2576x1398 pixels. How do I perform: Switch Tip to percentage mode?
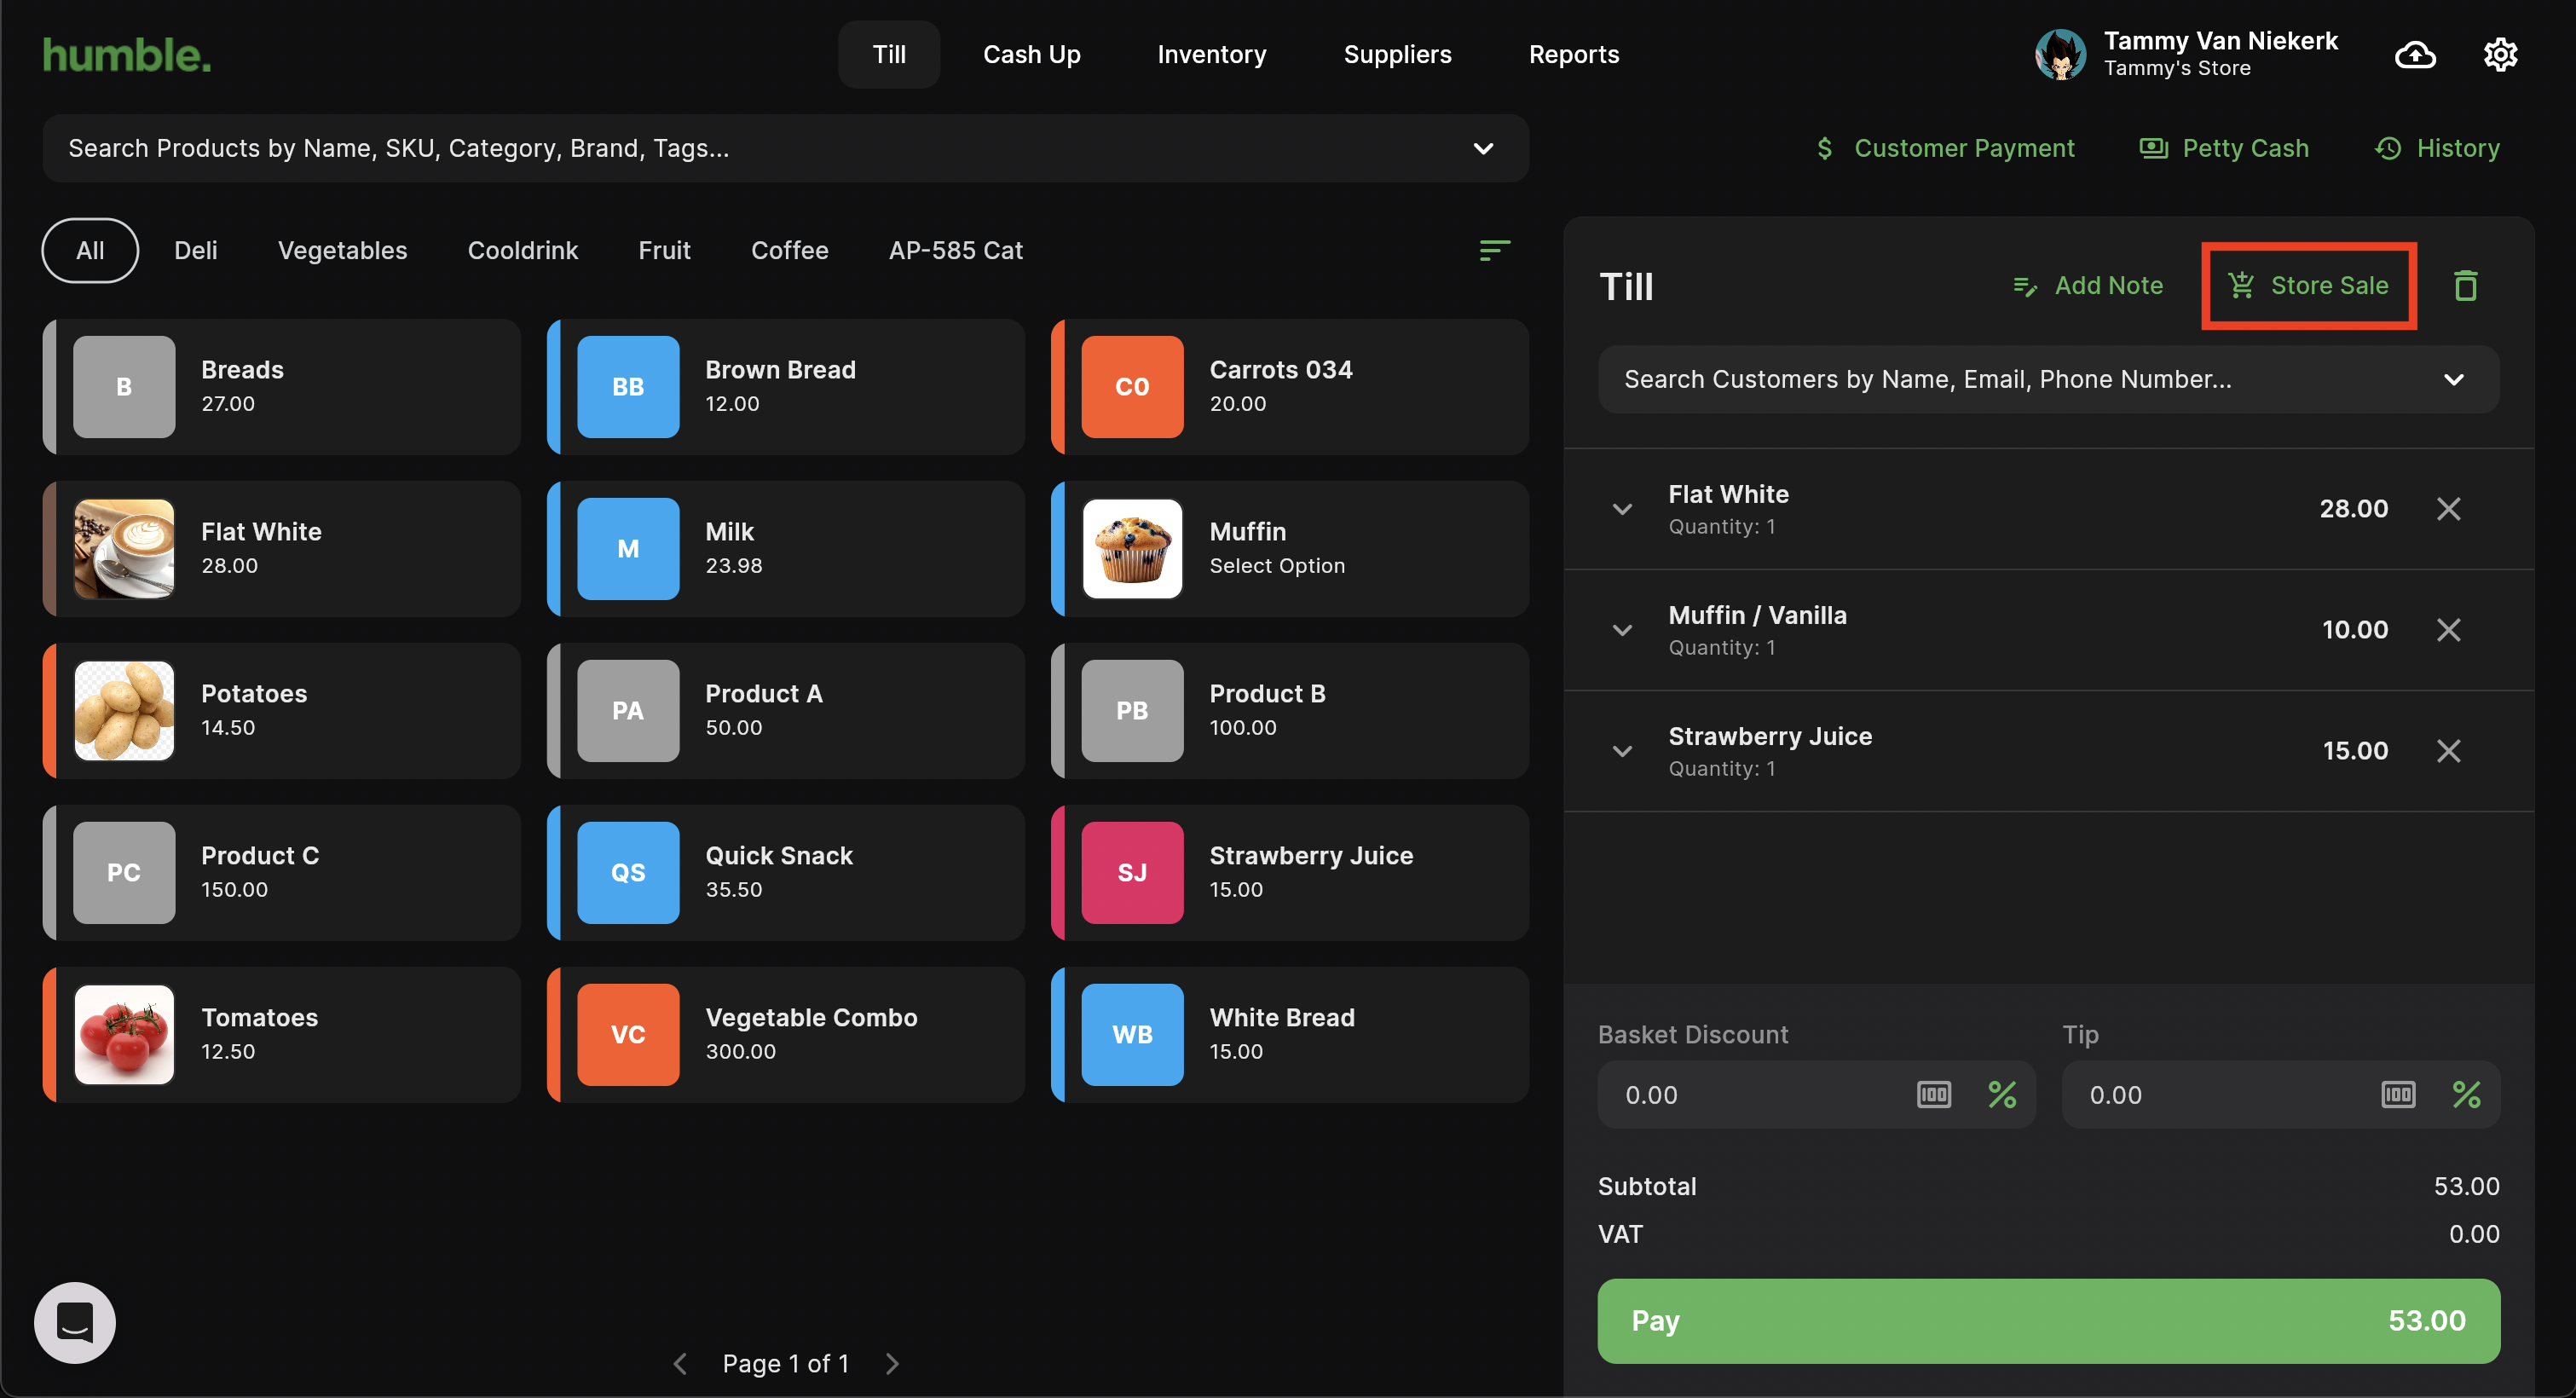tap(2466, 1095)
